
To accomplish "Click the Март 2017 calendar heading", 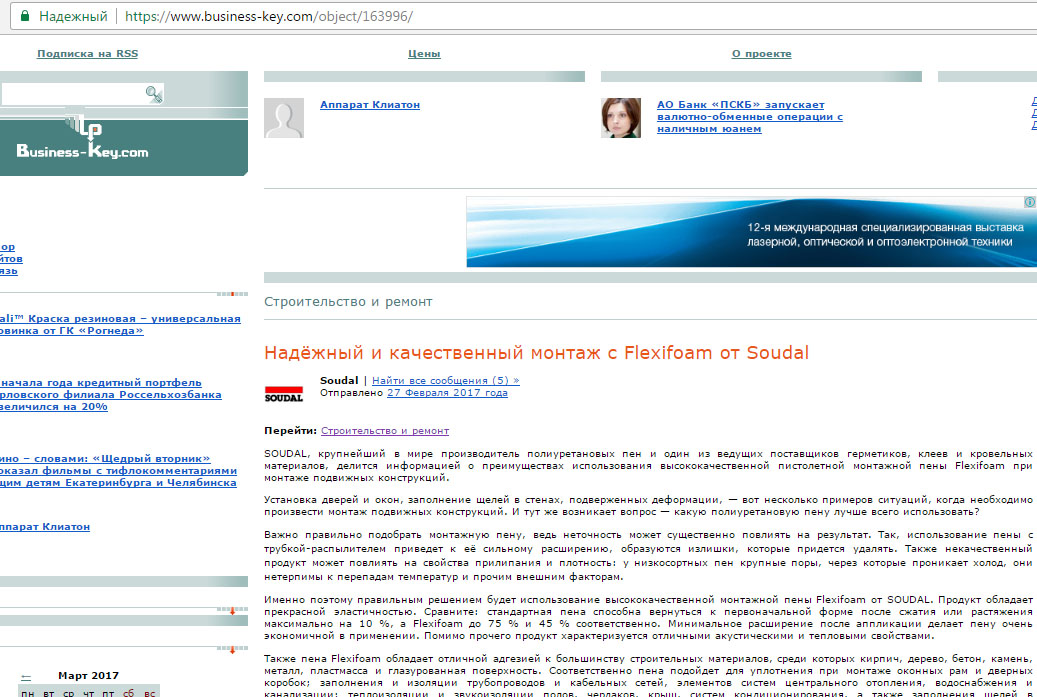I will tap(89, 675).
